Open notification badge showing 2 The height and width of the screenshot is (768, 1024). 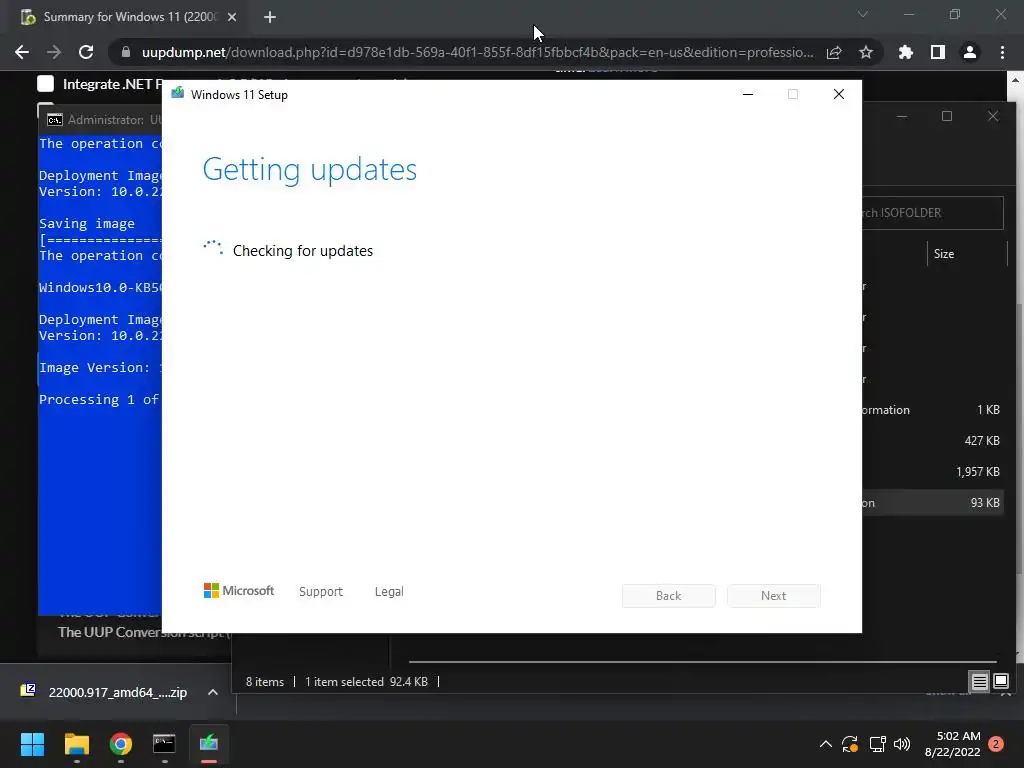point(996,744)
